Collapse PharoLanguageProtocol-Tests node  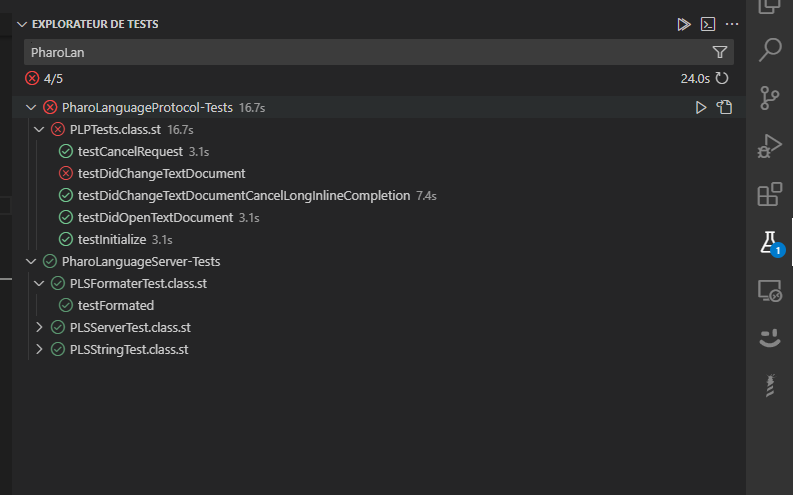[x=31, y=107]
